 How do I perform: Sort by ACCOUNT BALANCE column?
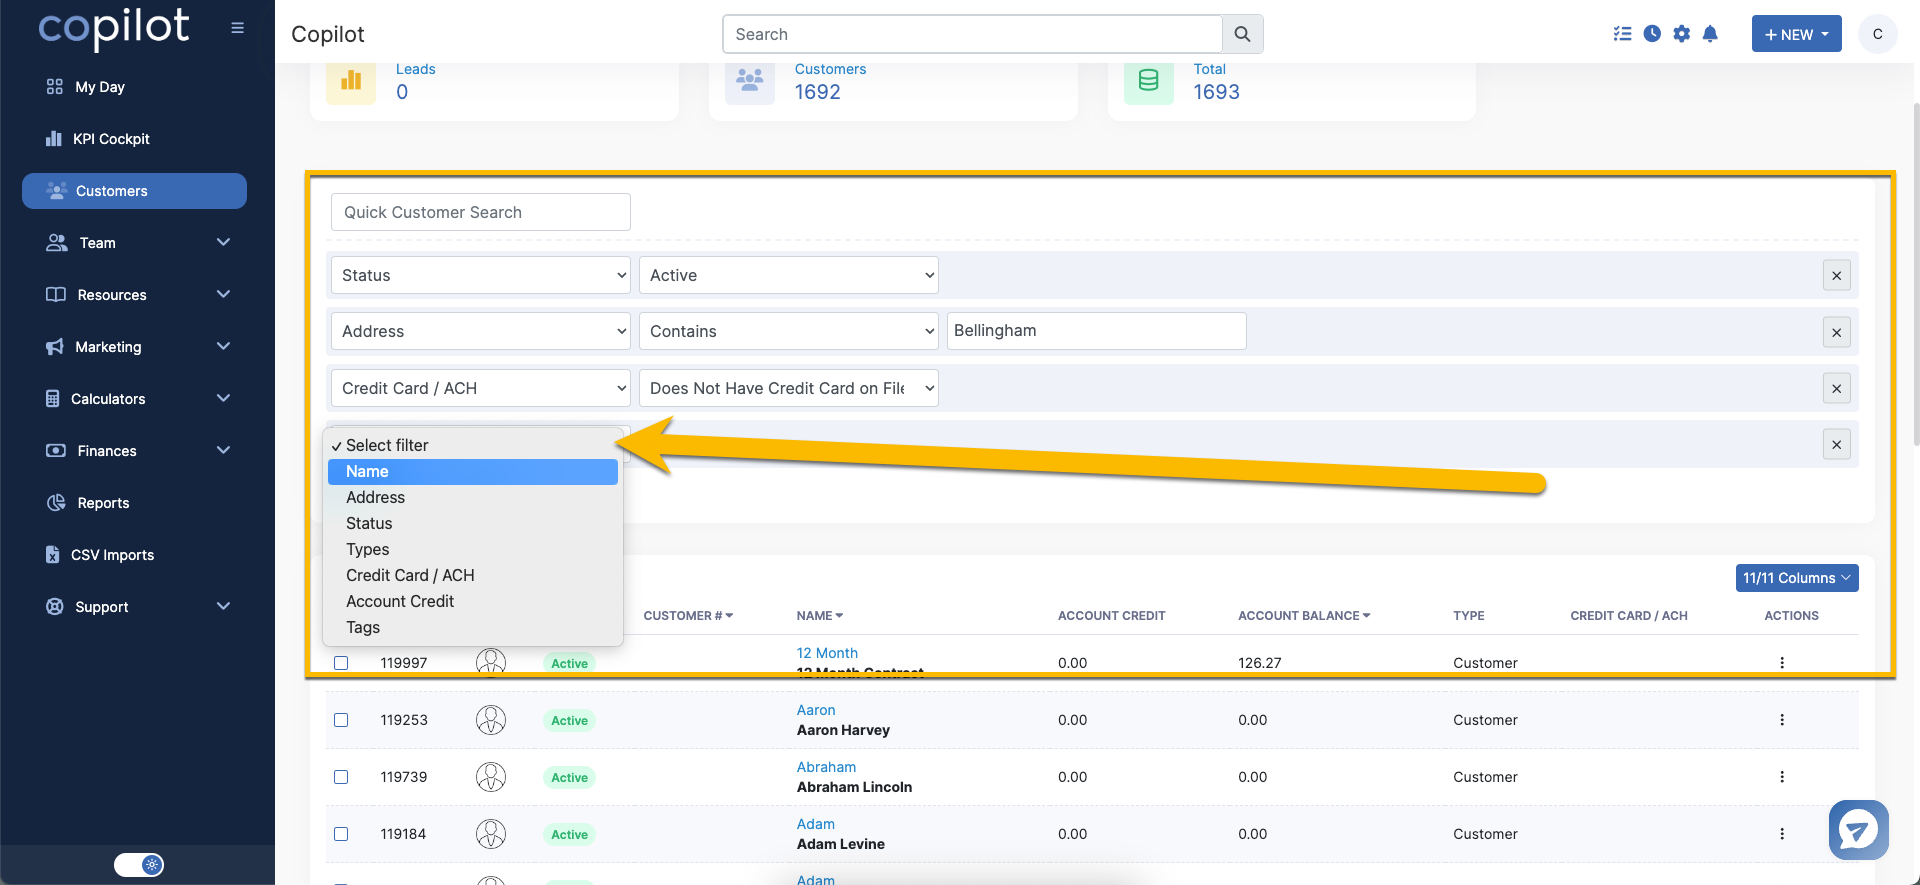click(1304, 616)
